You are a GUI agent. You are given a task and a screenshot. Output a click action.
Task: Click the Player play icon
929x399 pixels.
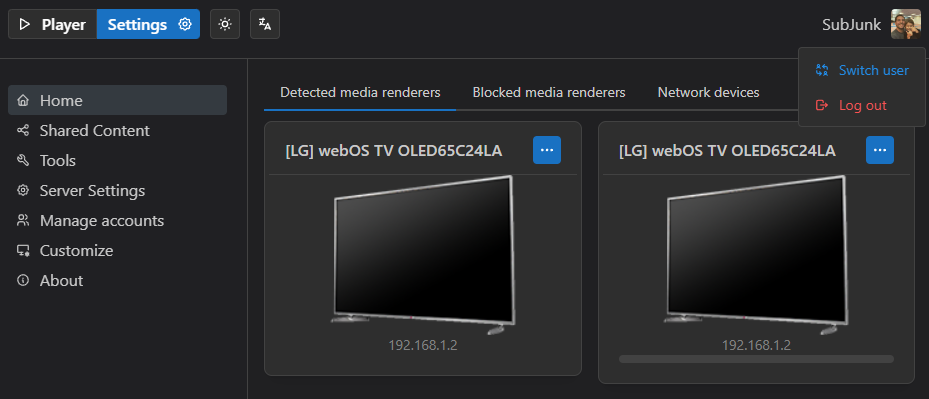click(x=24, y=24)
